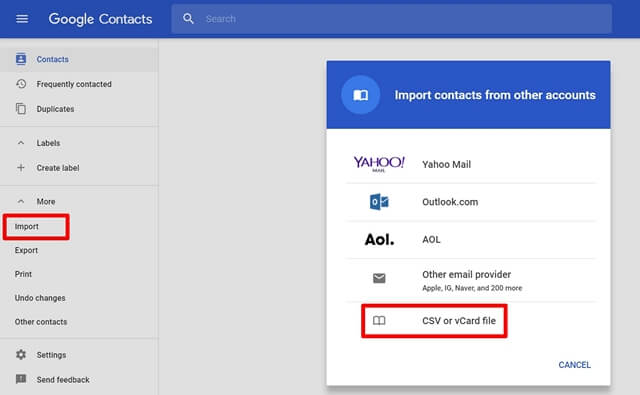This screenshot has height=395, width=640.
Task: Click the More heading
Action: point(46,202)
